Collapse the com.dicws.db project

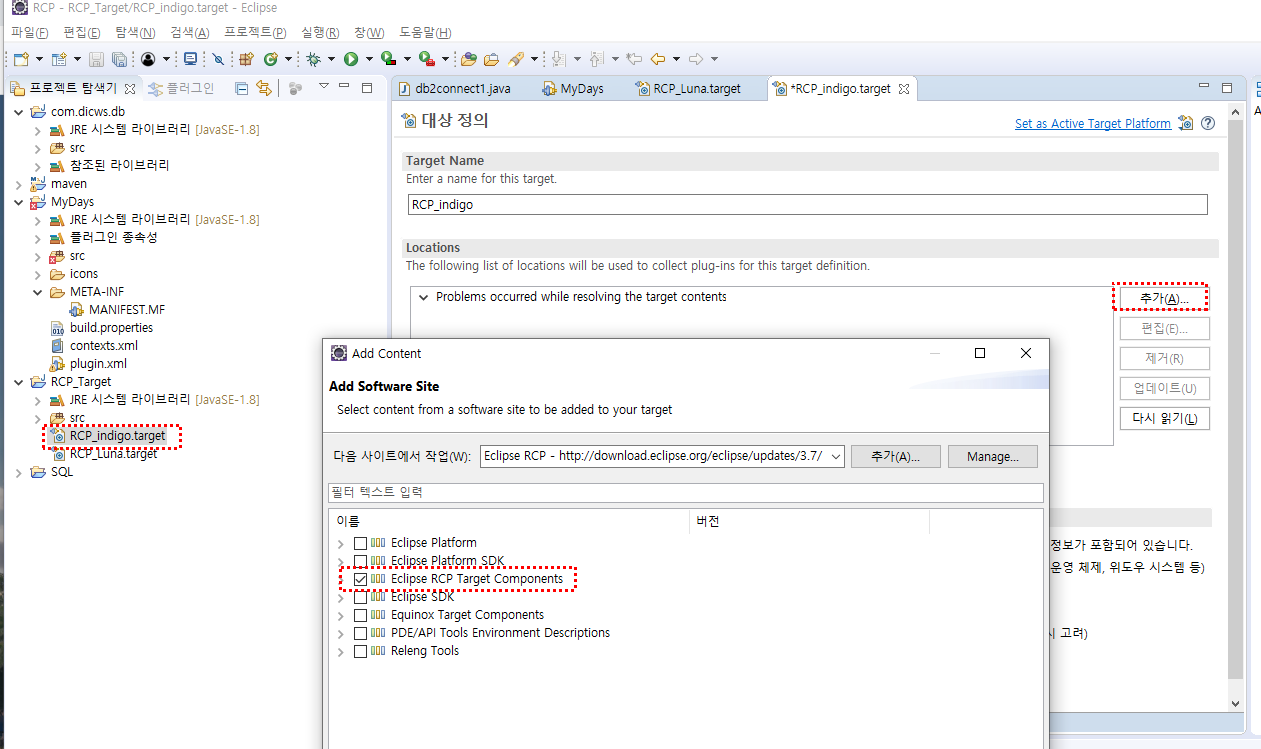(19, 111)
